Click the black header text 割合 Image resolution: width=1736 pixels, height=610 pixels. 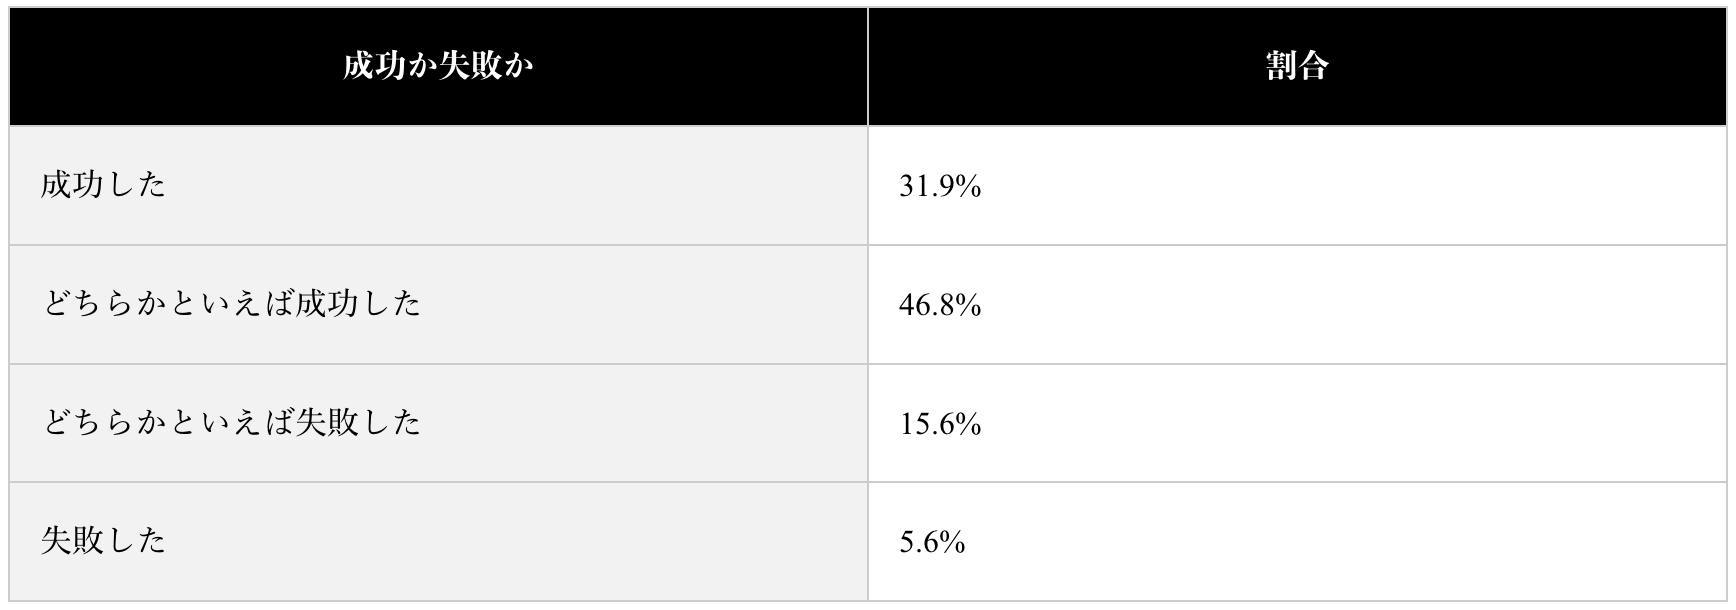click(1296, 66)
